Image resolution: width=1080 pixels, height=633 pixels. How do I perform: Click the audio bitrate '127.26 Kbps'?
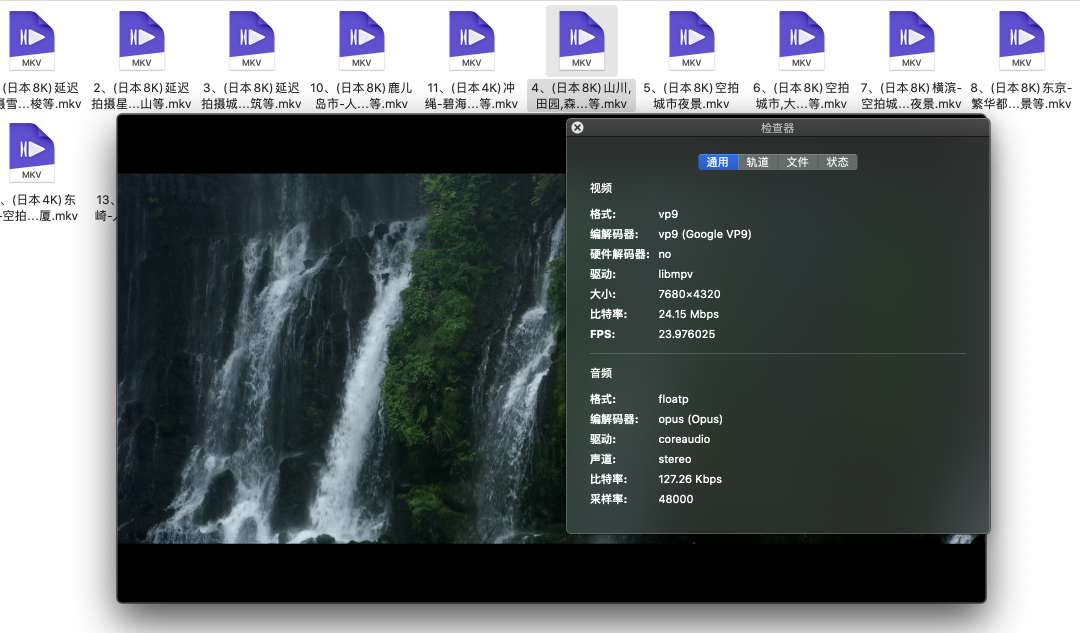click(x=690, y=479)
